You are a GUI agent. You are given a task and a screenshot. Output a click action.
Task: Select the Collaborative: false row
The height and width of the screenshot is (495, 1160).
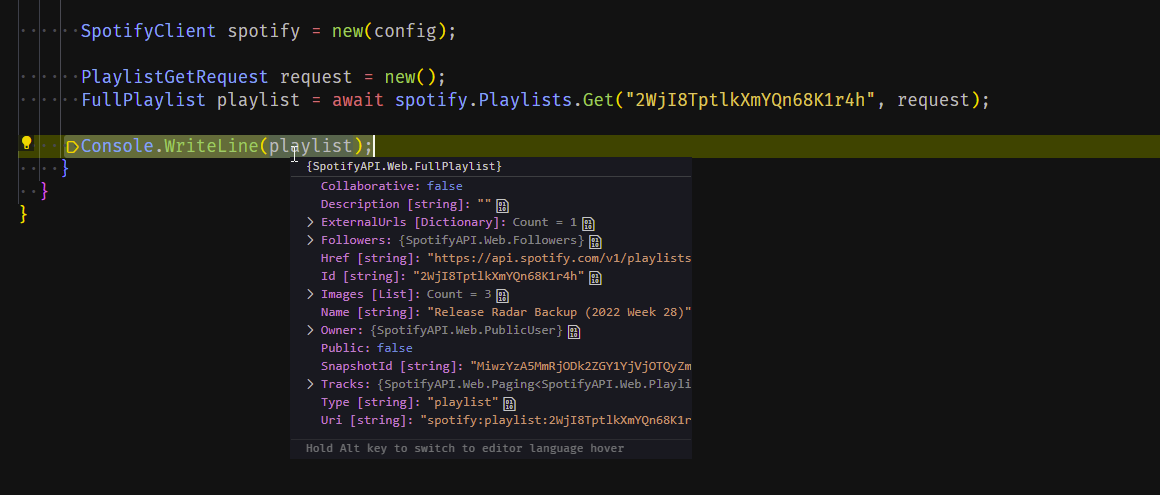click(x=491, y=186)
